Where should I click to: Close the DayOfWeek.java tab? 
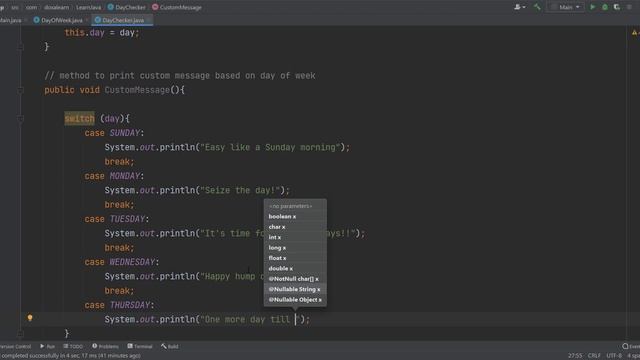pos(87,20)
